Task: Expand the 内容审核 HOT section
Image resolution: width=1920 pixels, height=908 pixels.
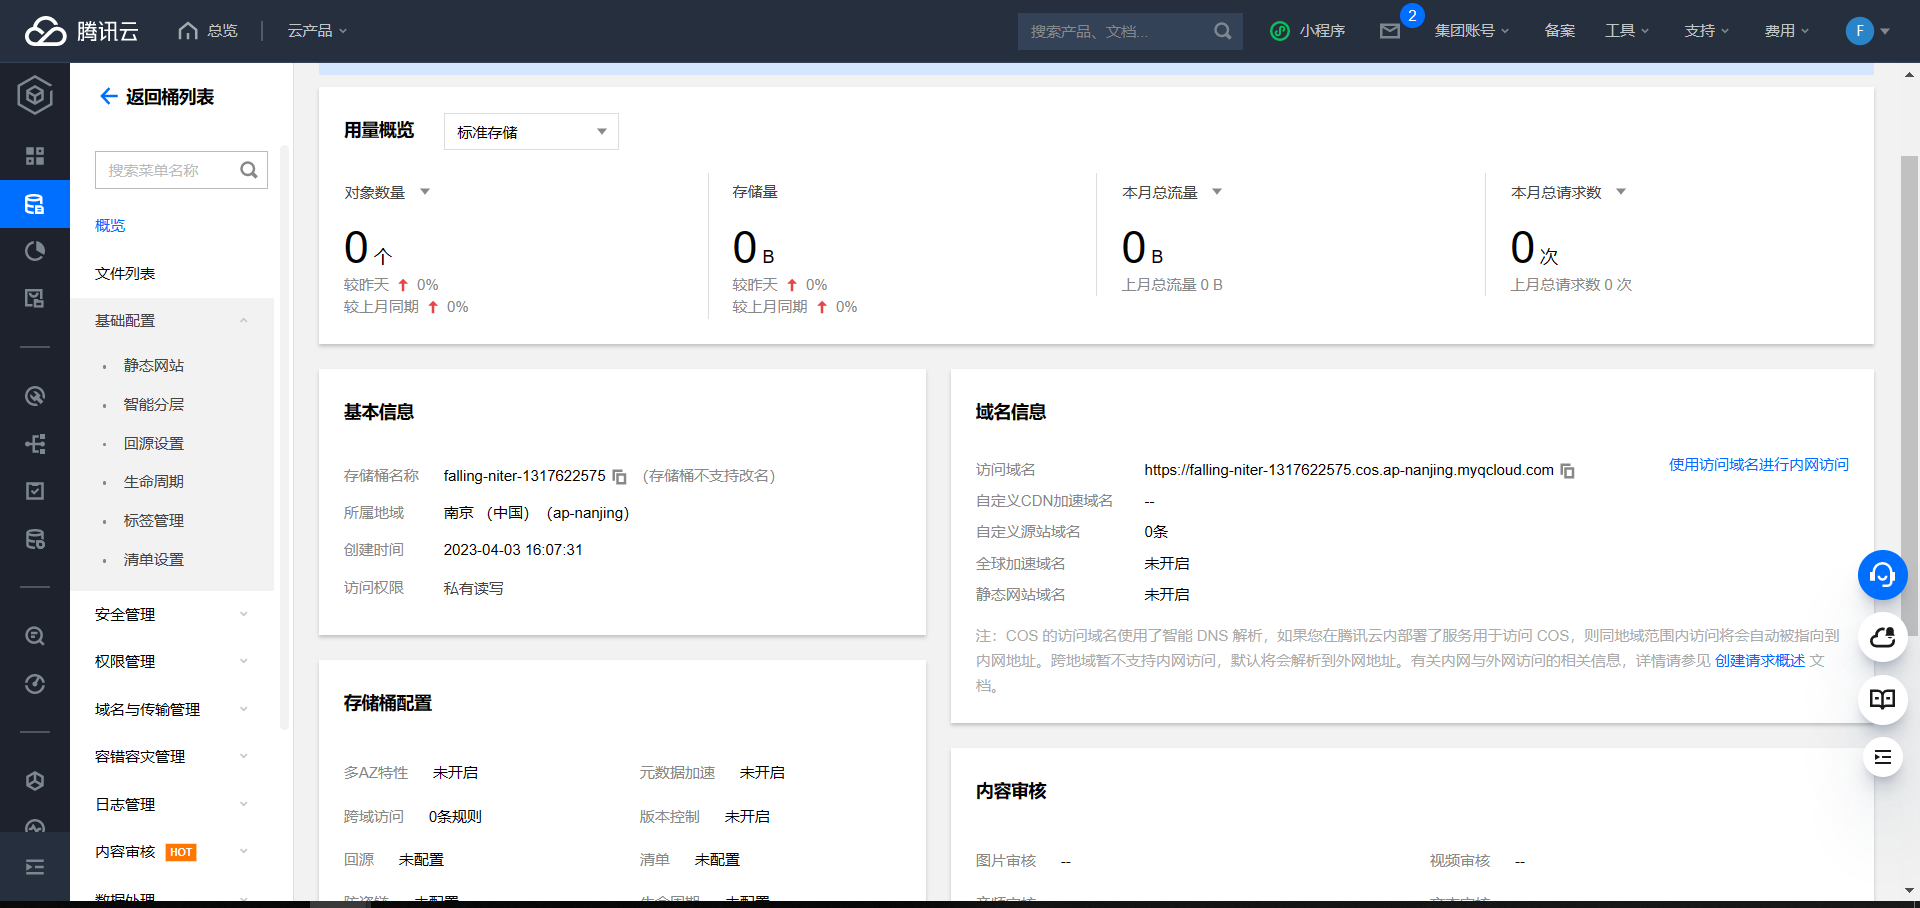Action: point(172,852)
